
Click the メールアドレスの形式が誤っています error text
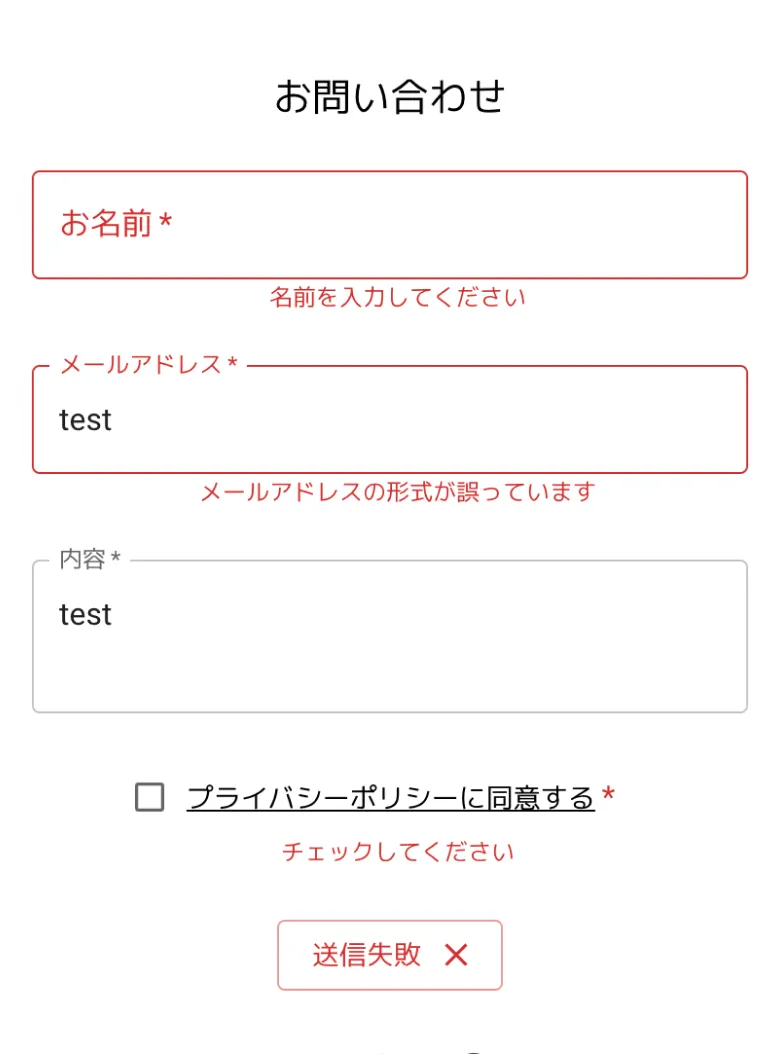[397, 491]
